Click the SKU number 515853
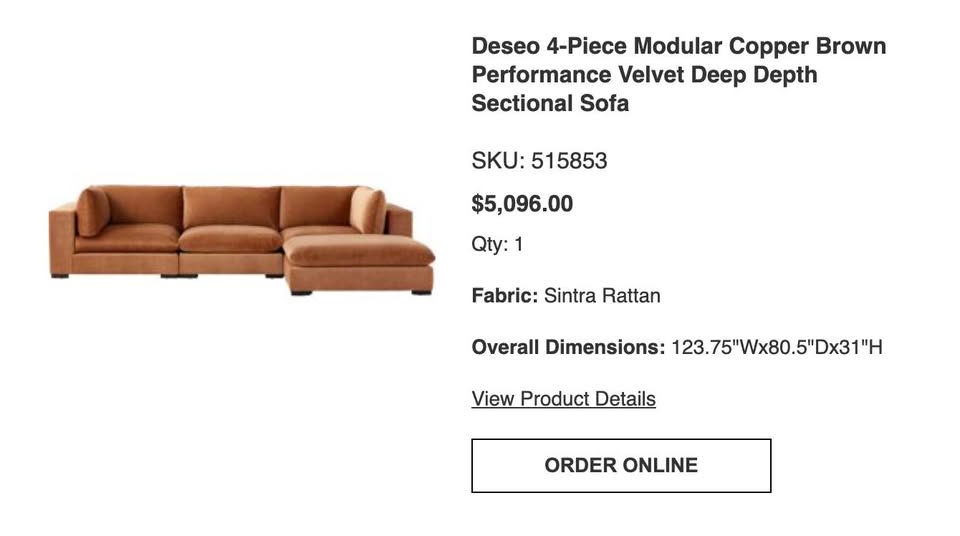Viewport: 960px width, 536px height. coord(569,161)
